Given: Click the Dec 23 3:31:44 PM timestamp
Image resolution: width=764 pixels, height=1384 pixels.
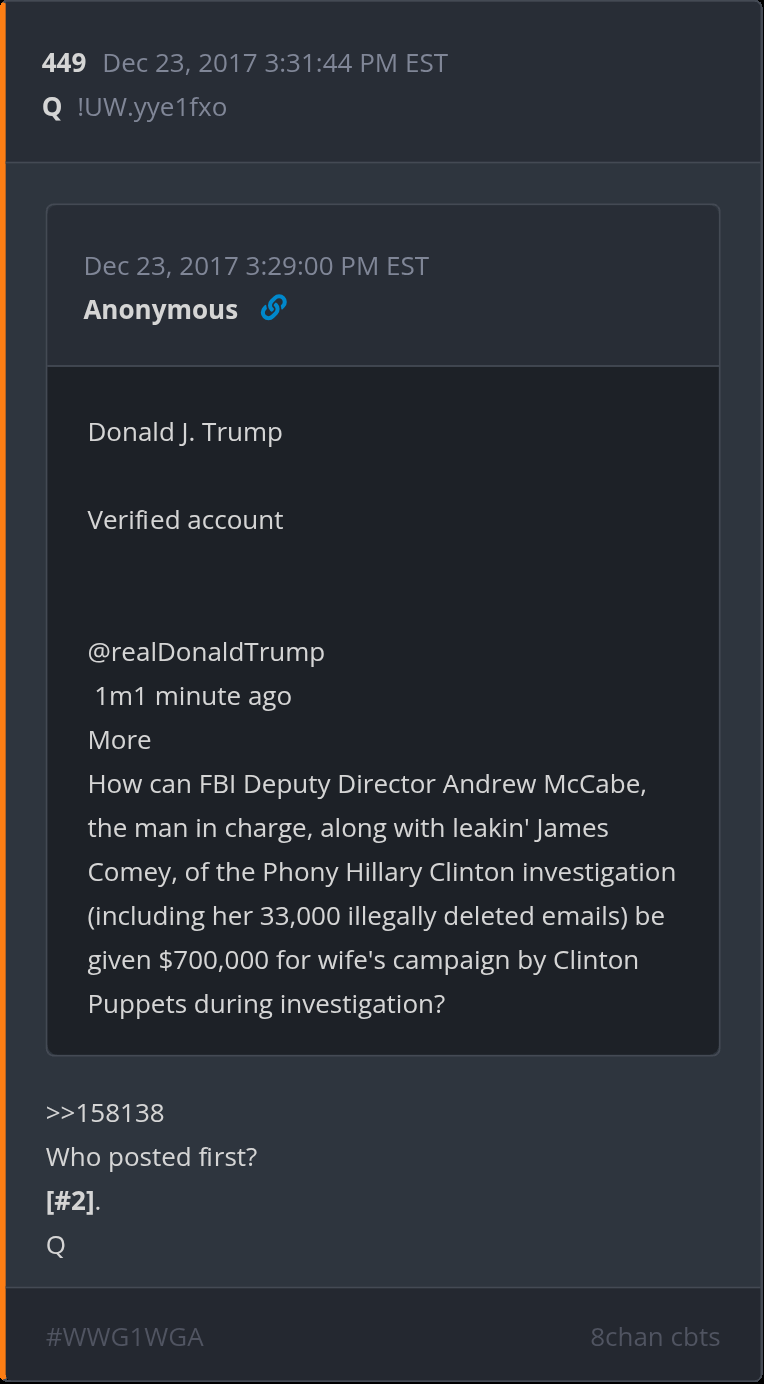Looking at the screenshot, I should point(275,64).
